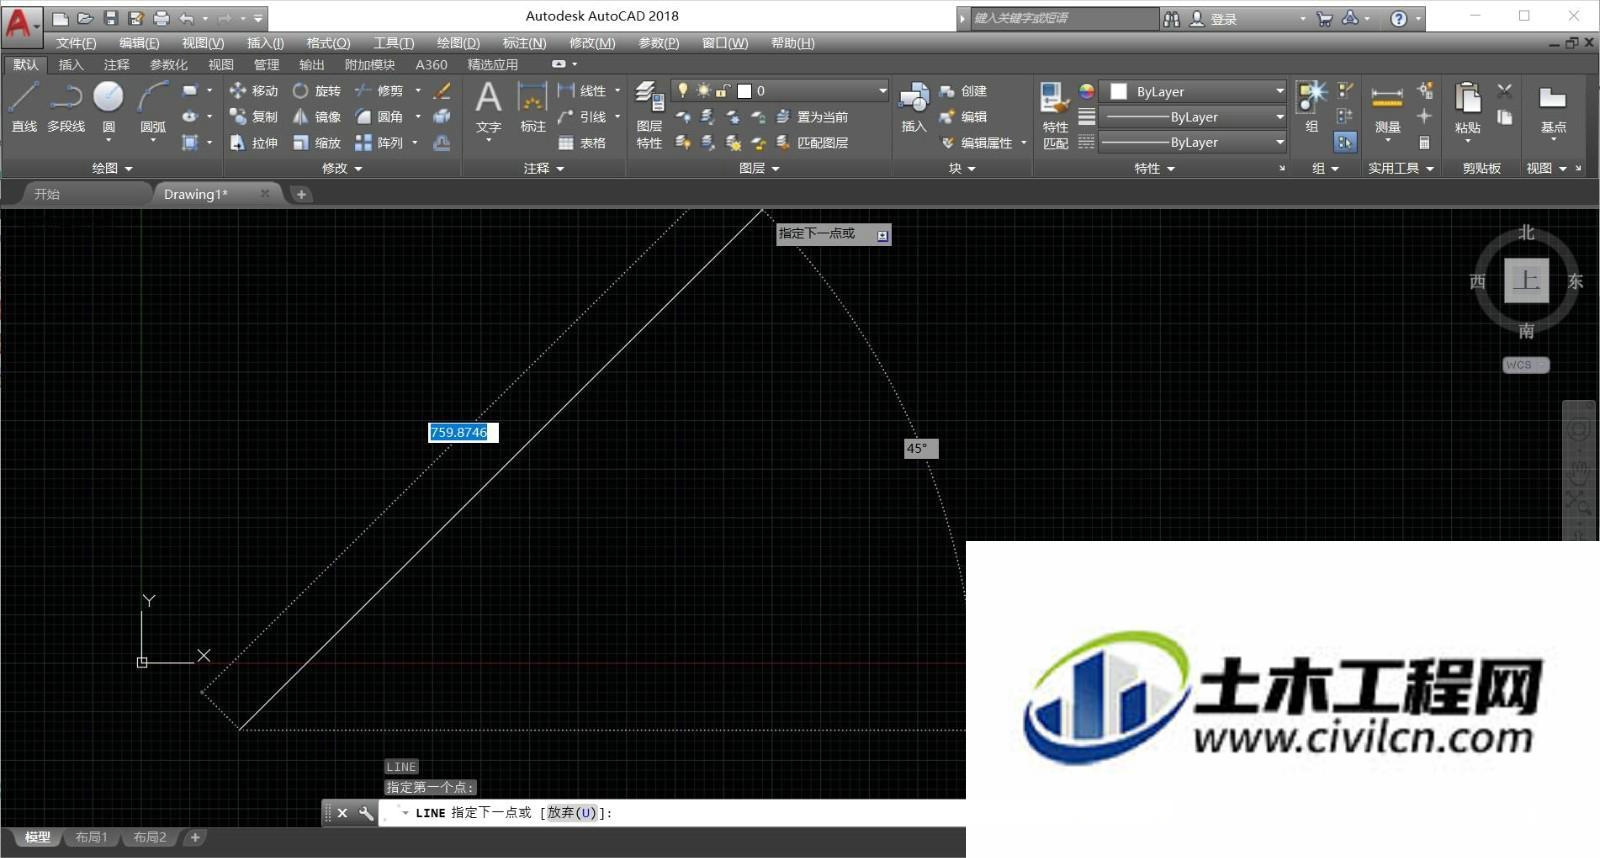Click the 阵列 (Array) tool
1600x858 pixels.
(380, 143)
